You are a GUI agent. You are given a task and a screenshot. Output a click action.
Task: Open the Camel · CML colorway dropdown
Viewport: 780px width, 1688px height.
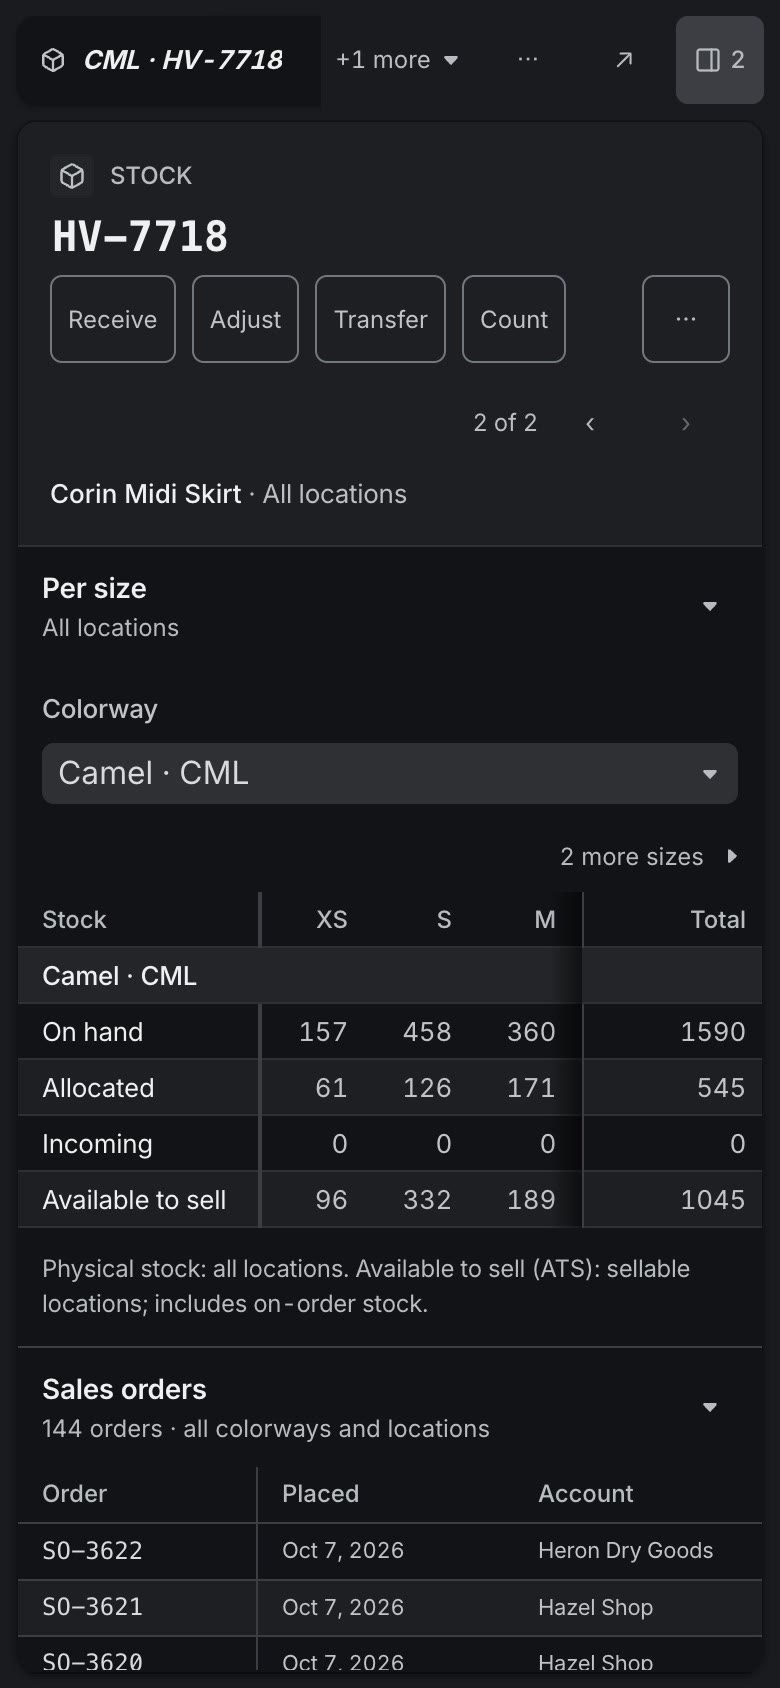click(x=390, y=773)
